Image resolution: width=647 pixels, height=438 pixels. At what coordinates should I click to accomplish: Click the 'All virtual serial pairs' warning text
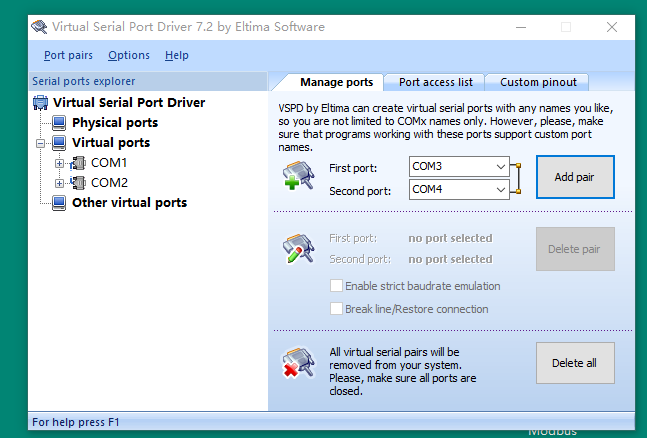click(x=403, y=372)
